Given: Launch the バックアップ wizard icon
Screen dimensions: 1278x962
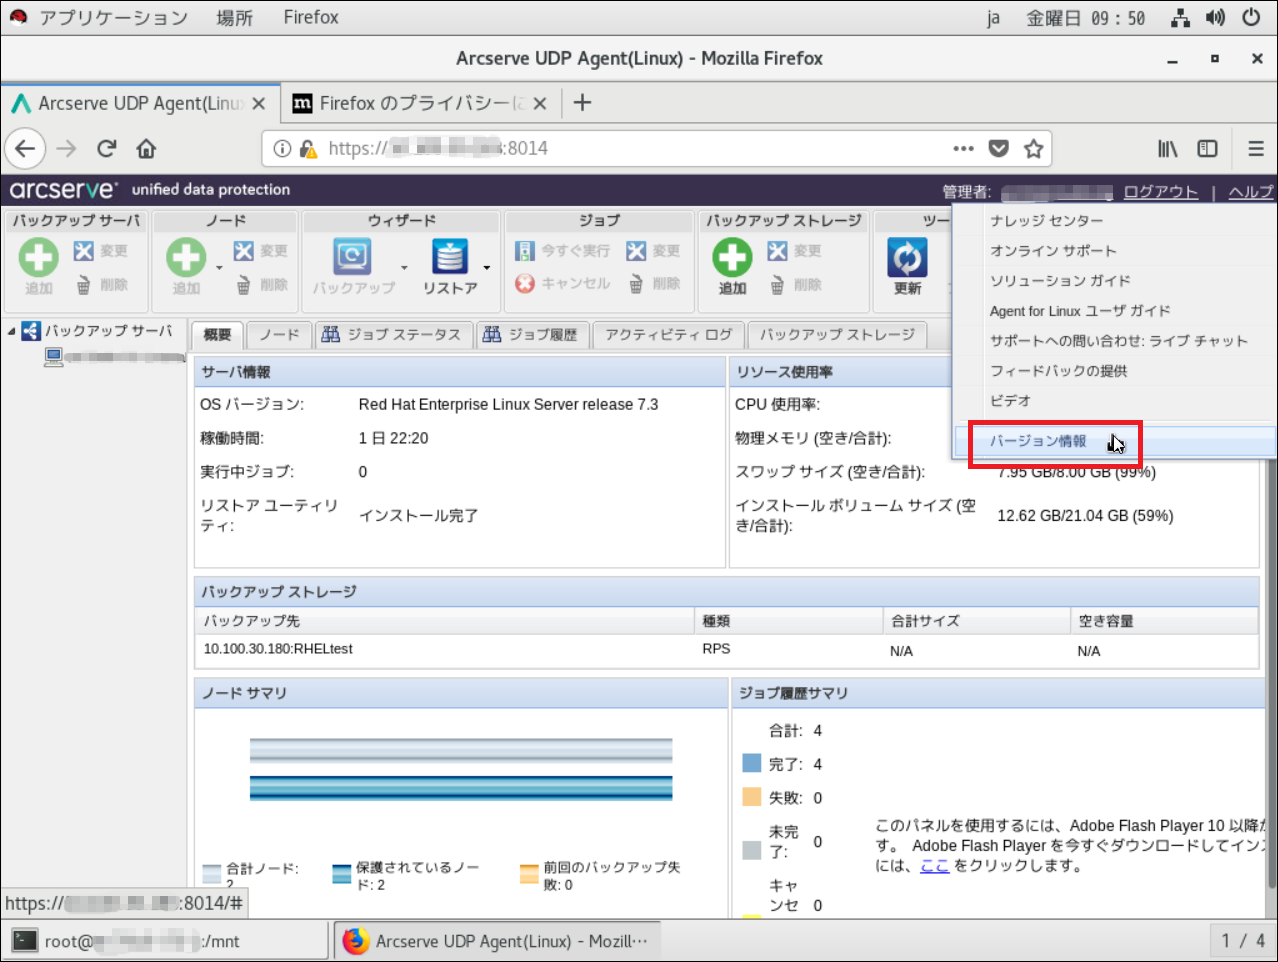Looking at the screenshot, I should [x=352, y=257].
